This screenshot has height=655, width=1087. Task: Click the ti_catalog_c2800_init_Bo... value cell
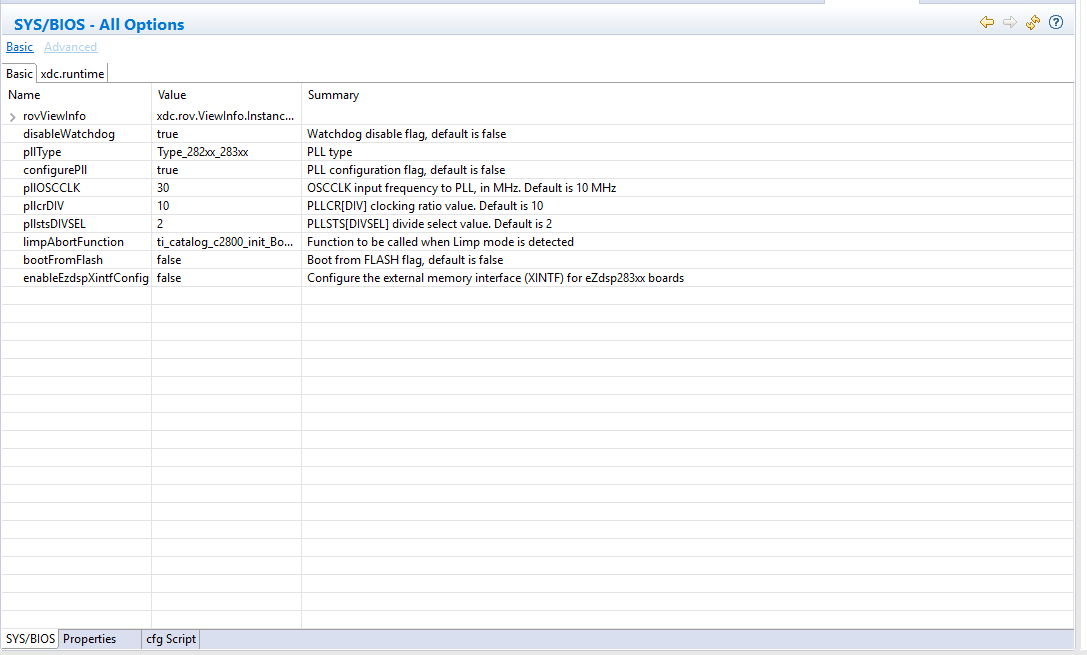(x=226, y=242)
